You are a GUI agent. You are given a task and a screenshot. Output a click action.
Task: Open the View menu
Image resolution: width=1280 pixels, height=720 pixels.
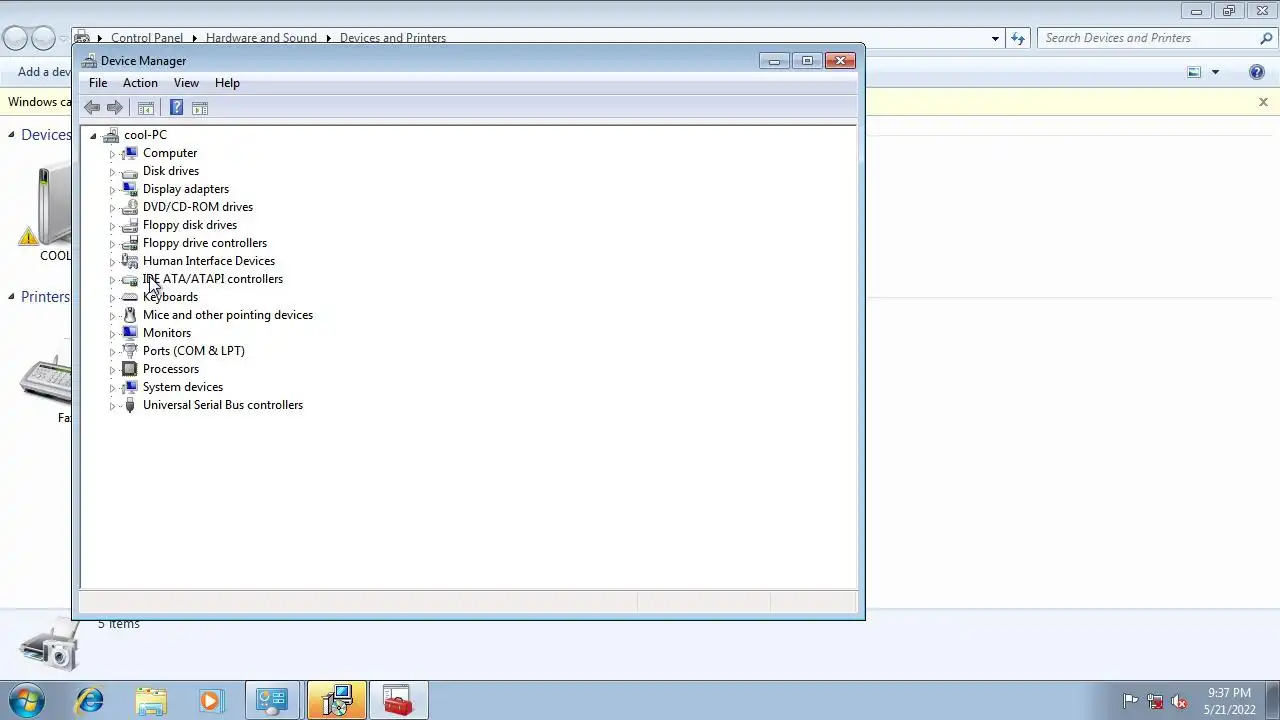pos(186,83)
